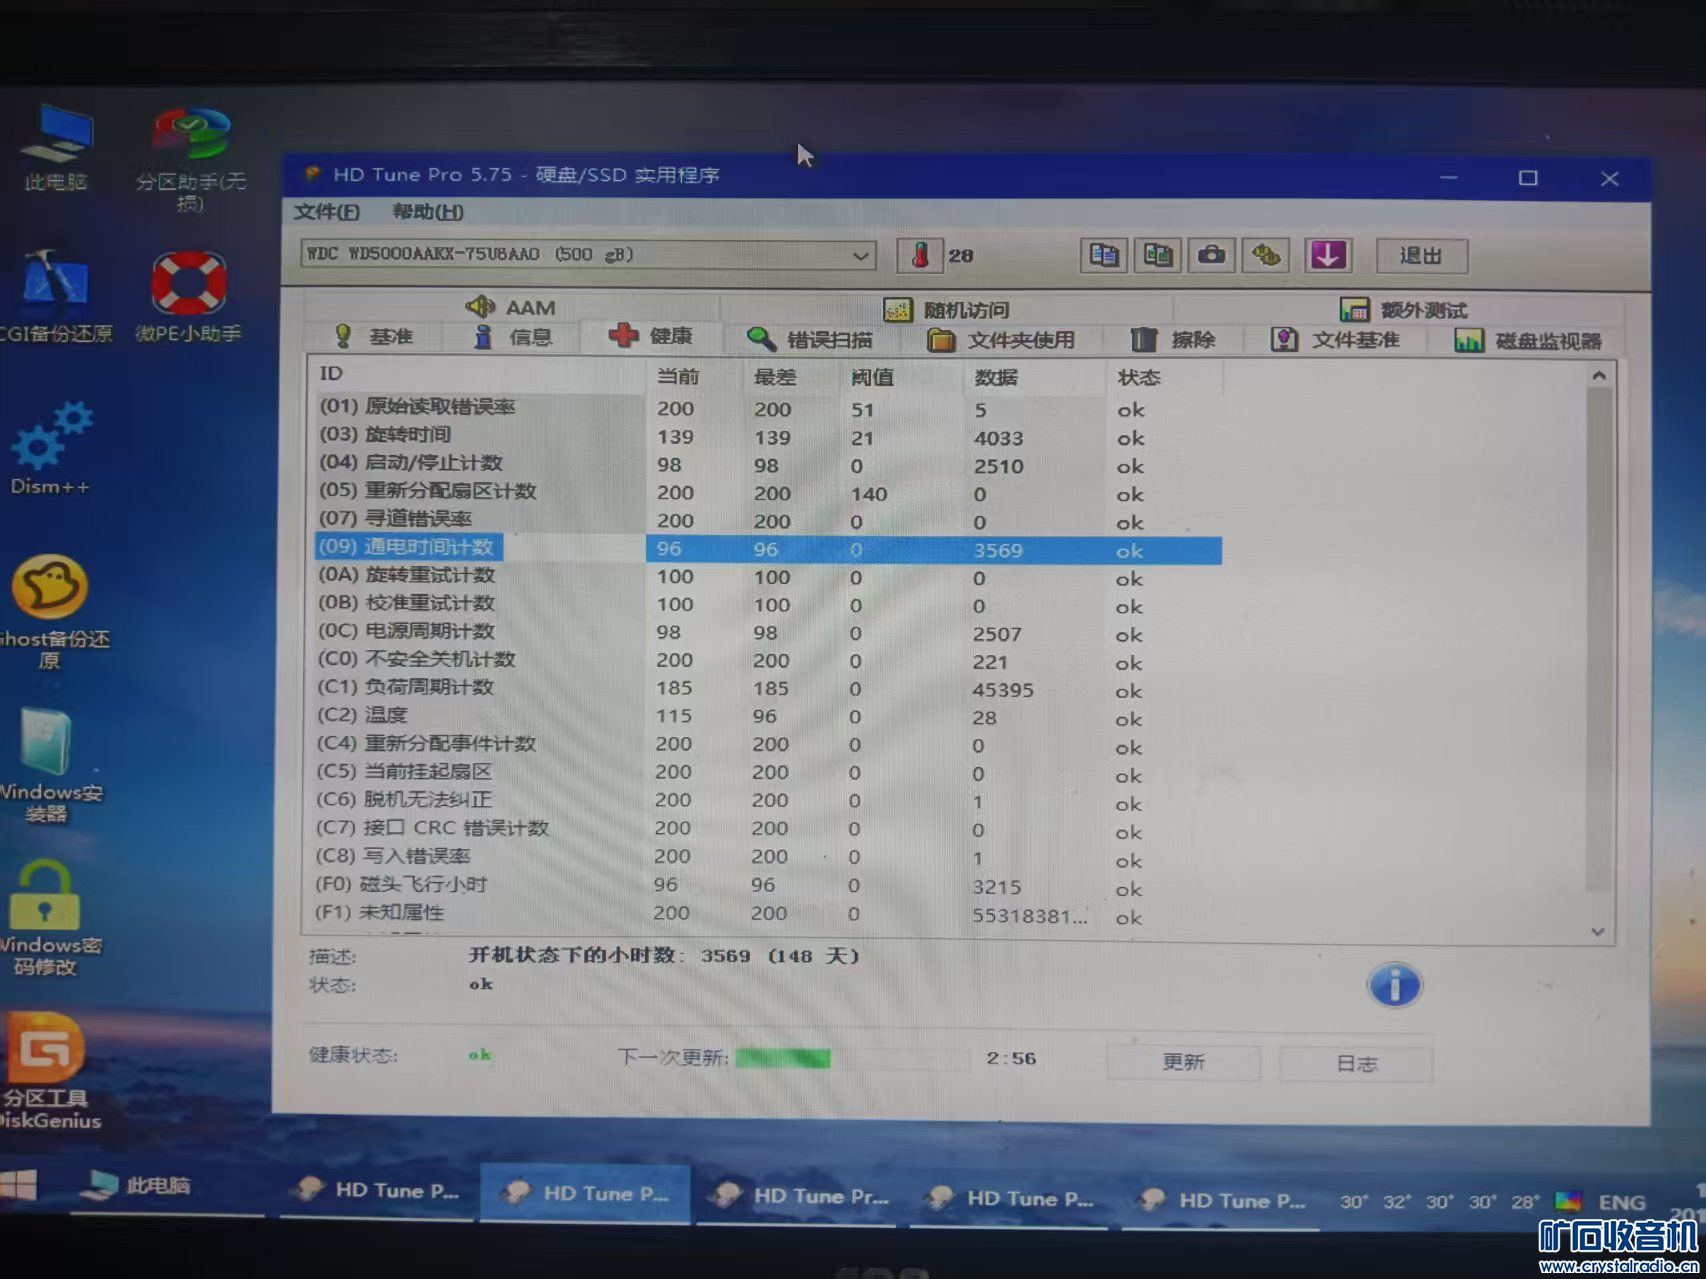Open CGI备份还原 desktop icon
The height and width of the screenshot is (1279, 1706).
(x=55, y=297)
